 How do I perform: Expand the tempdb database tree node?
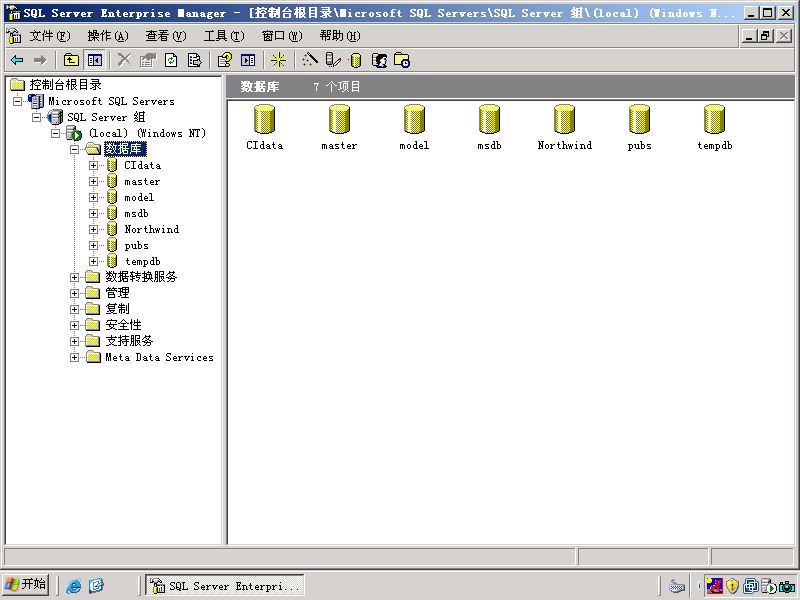[x=93, y=261]
